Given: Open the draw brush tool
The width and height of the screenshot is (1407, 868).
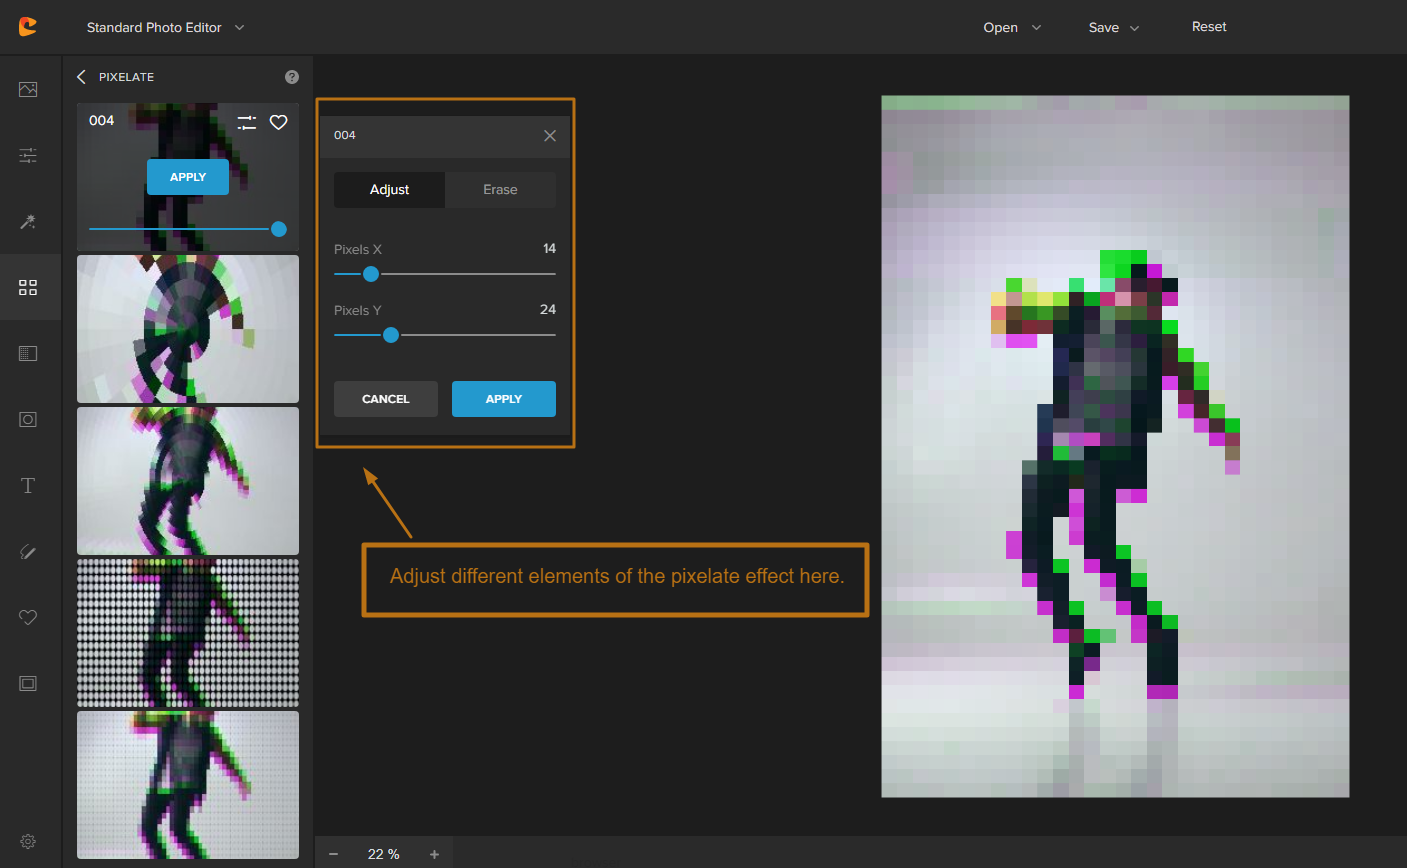Looking at the screenshot, I should pos(28,552).
